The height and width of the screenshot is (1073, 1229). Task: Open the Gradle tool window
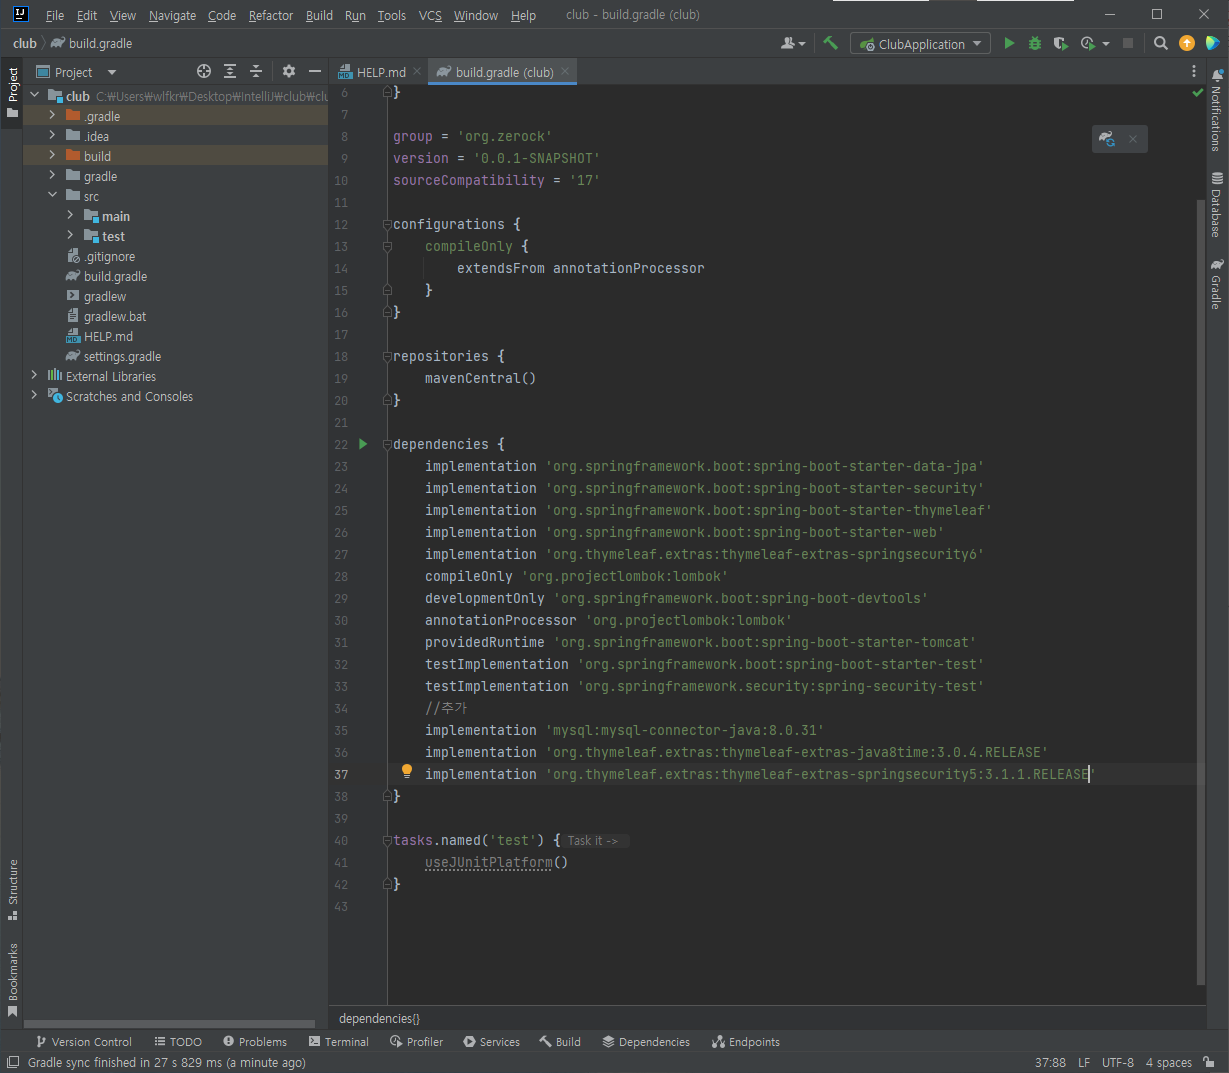pos(1217,283)
